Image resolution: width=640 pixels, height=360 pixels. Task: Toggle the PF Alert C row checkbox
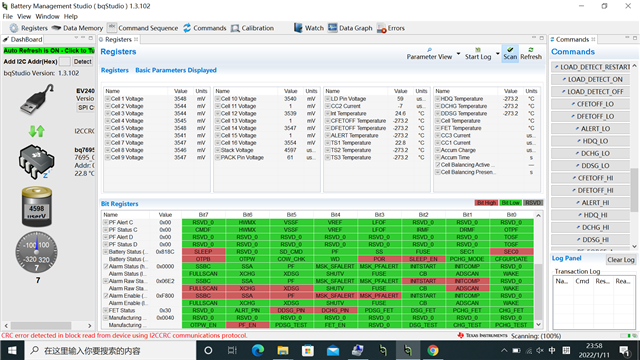point(106,222)
